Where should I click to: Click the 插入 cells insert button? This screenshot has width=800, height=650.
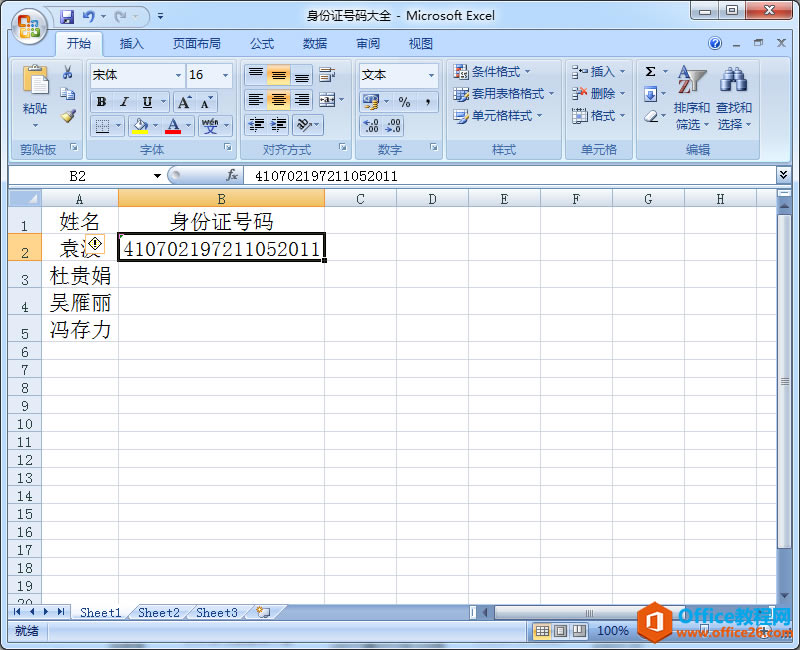tap(598, 72)
